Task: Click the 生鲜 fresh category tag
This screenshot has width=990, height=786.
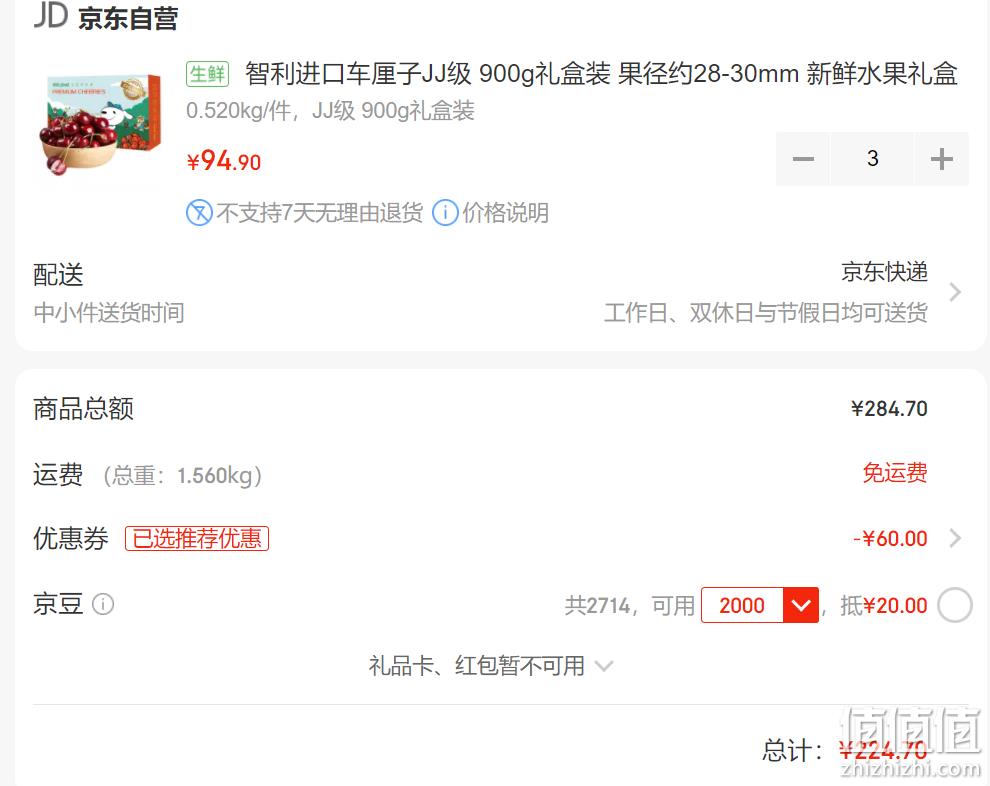Action: click(x=207, y=74)
